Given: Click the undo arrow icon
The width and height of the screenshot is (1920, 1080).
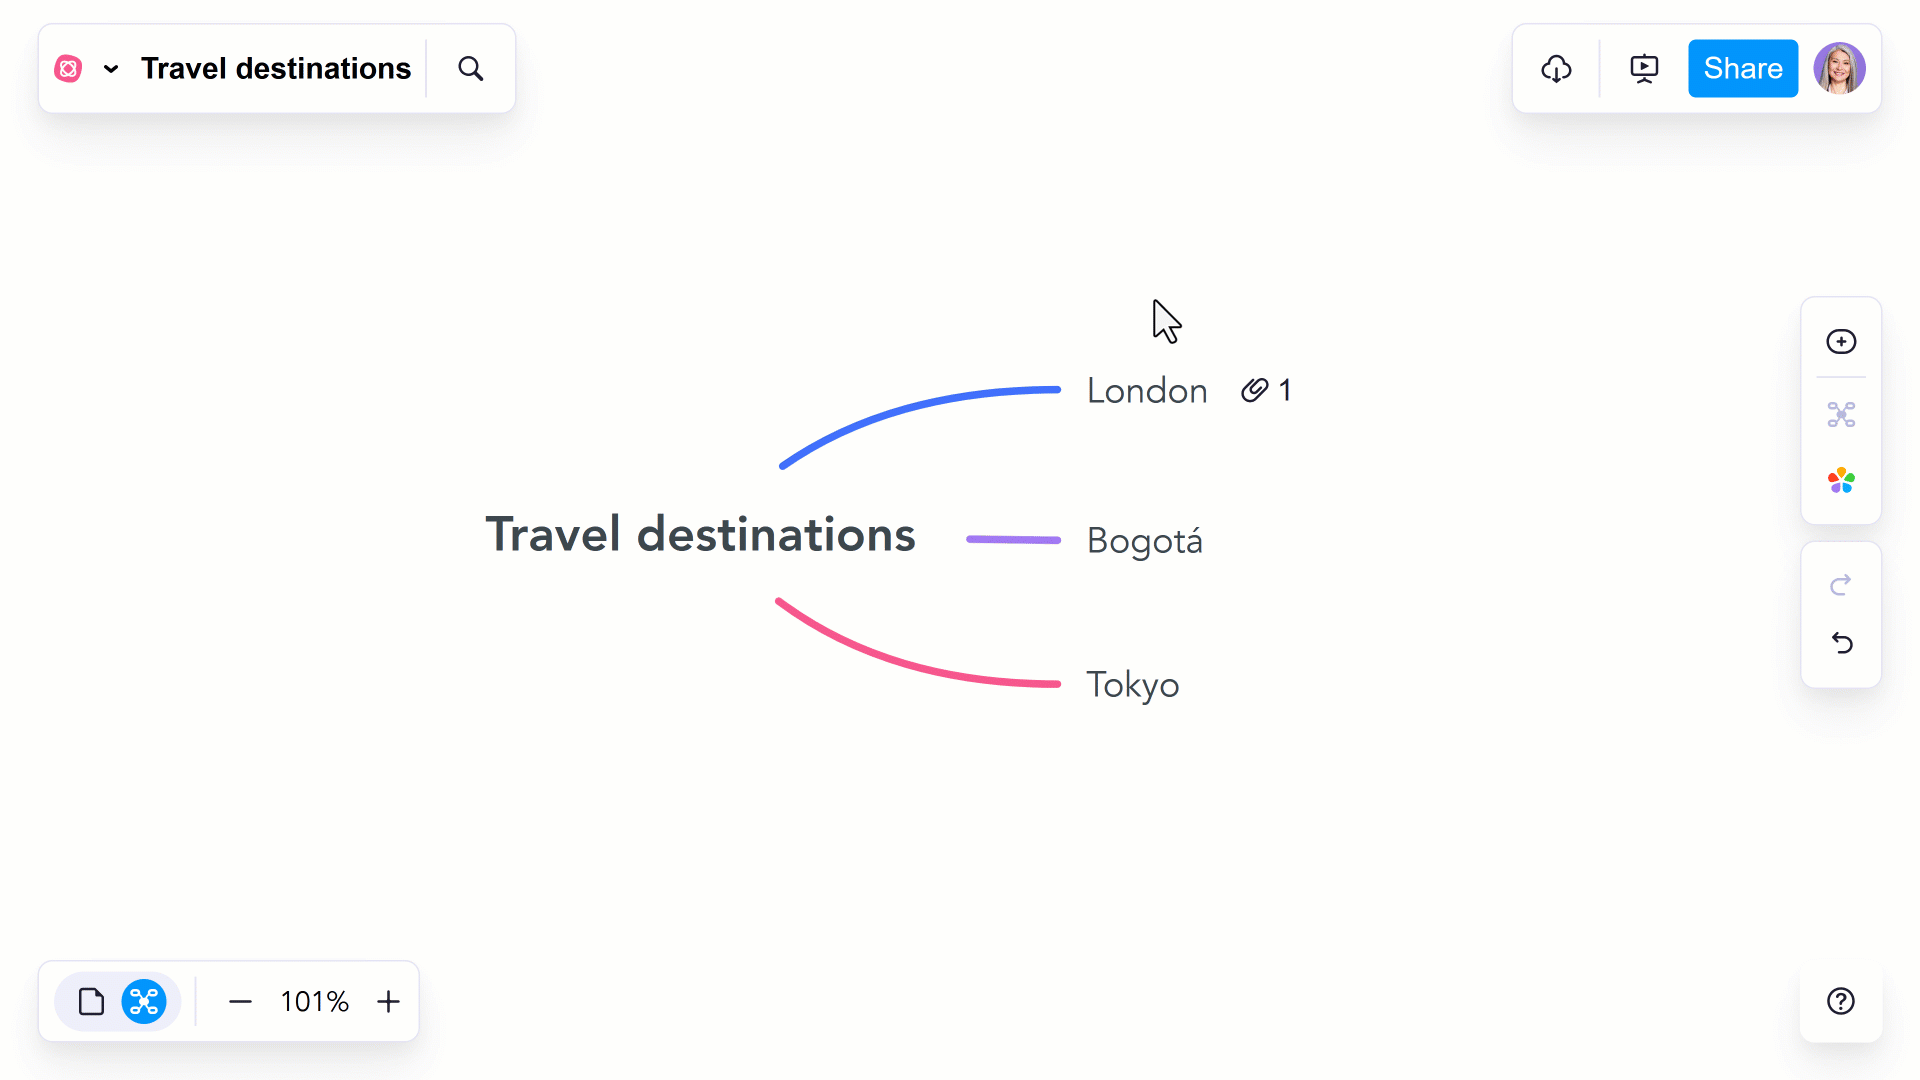Looking at the screenshot, I should pos(1841,642).
